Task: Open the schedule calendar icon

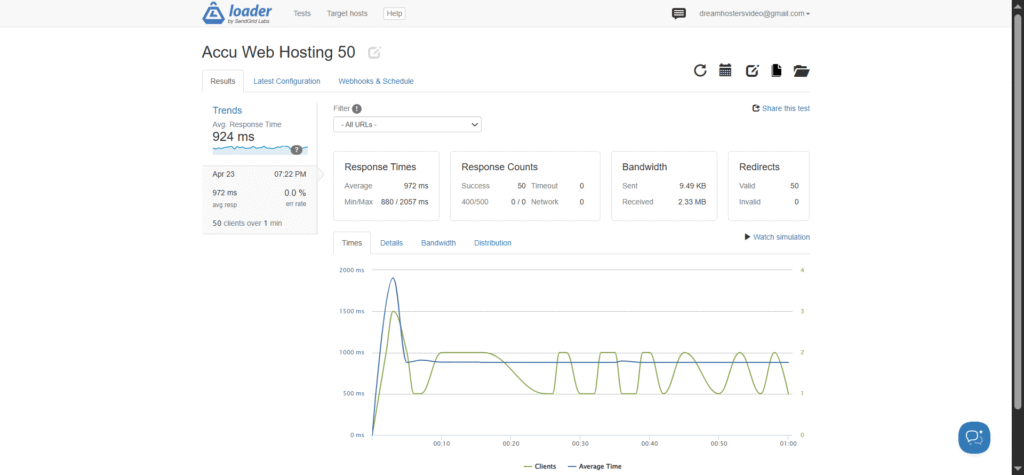Action: tap(725, 71)
